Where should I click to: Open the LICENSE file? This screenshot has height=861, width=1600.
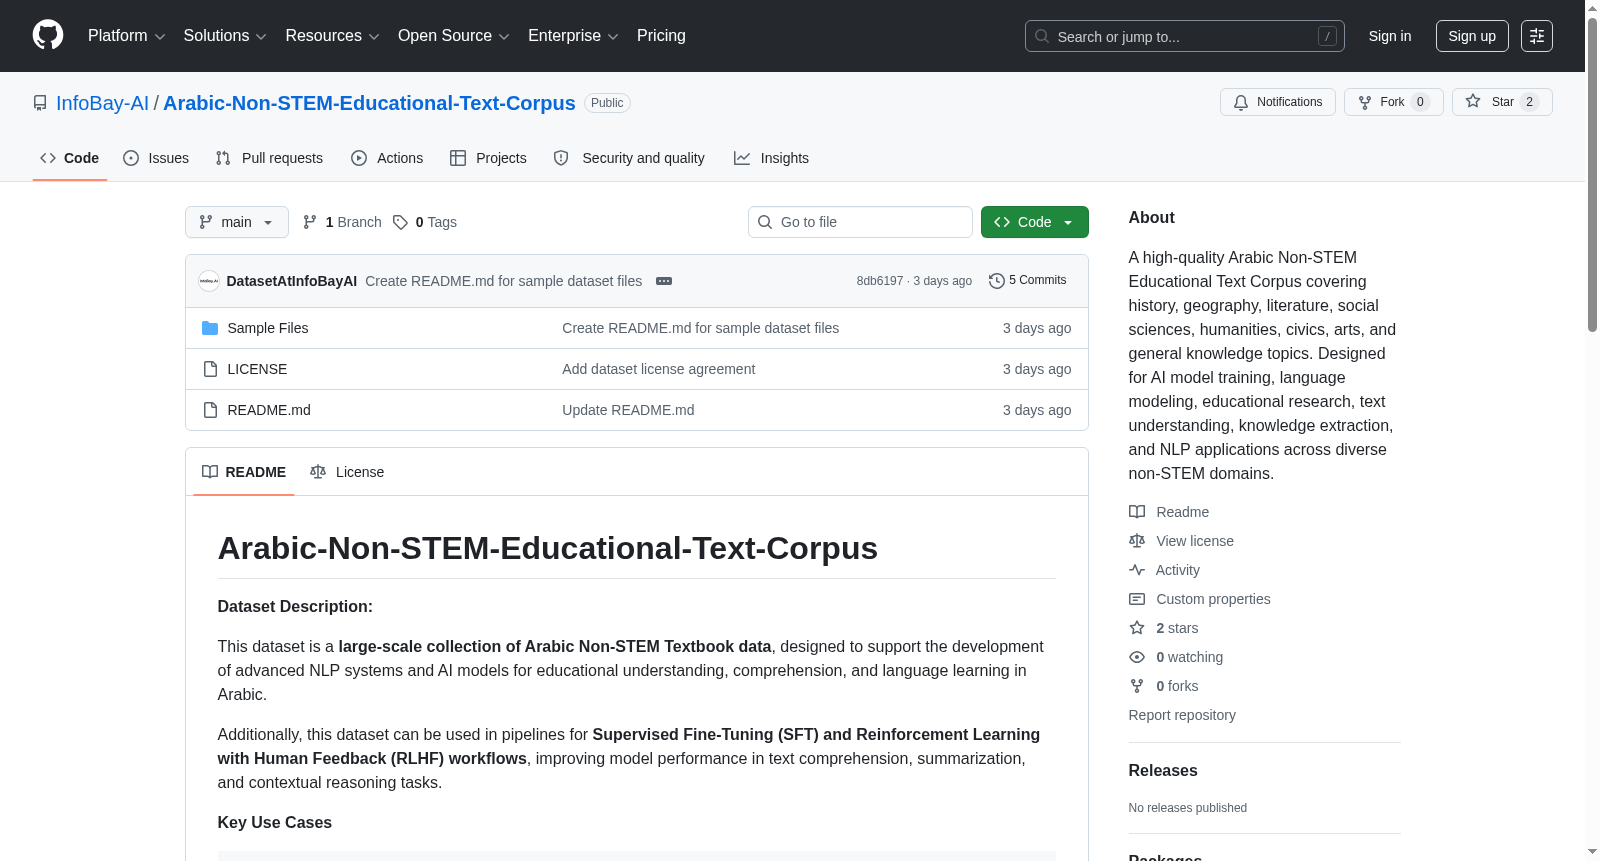click(257, 369)
